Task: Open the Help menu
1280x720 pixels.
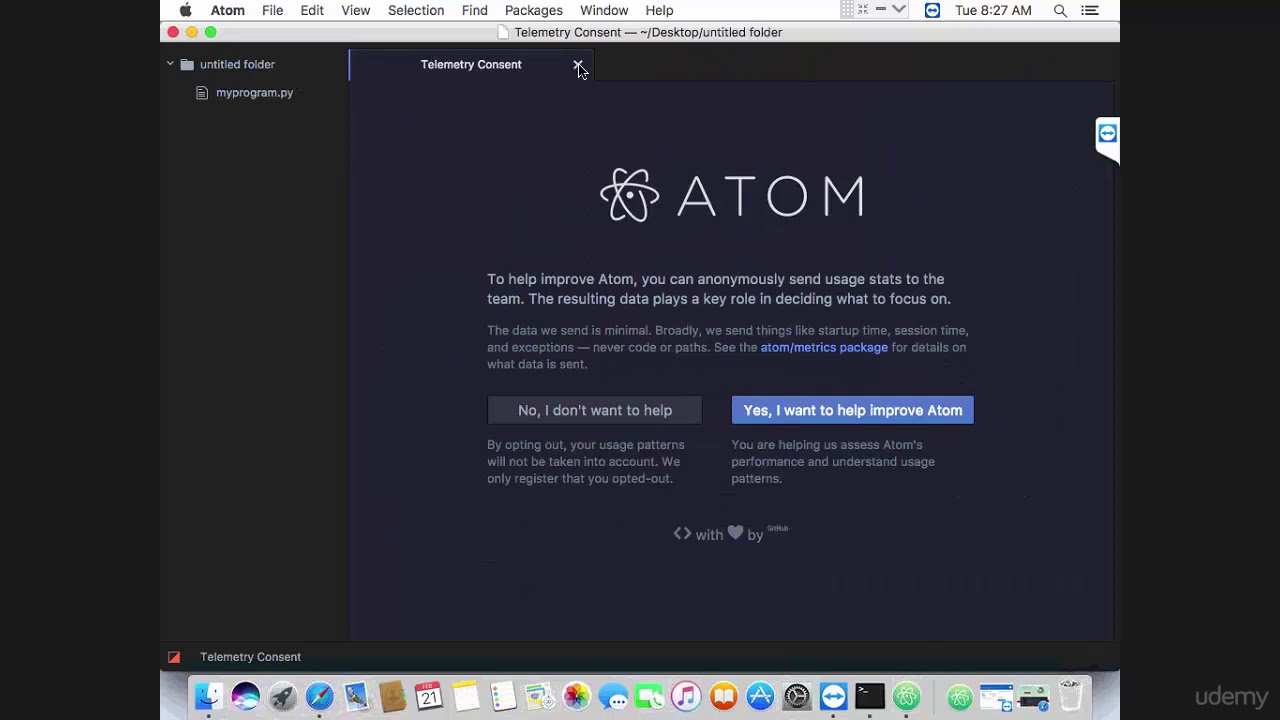Action: pyautogui.click(x=659, y=10)
